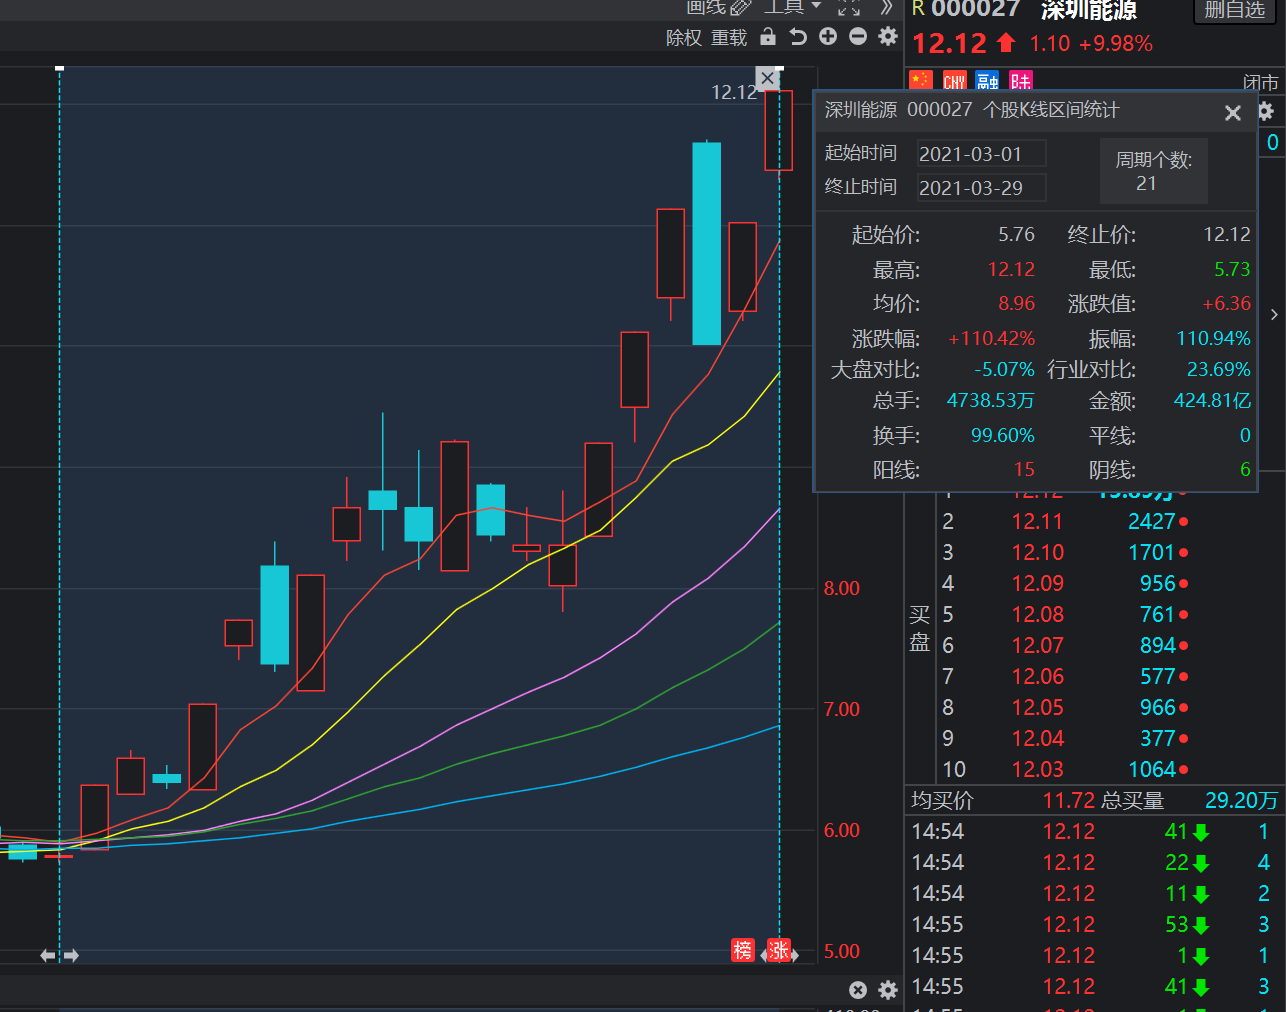1286x1012 pixels.
Task: Click the 榜 ranking marker on the chart
Action: 742,950
